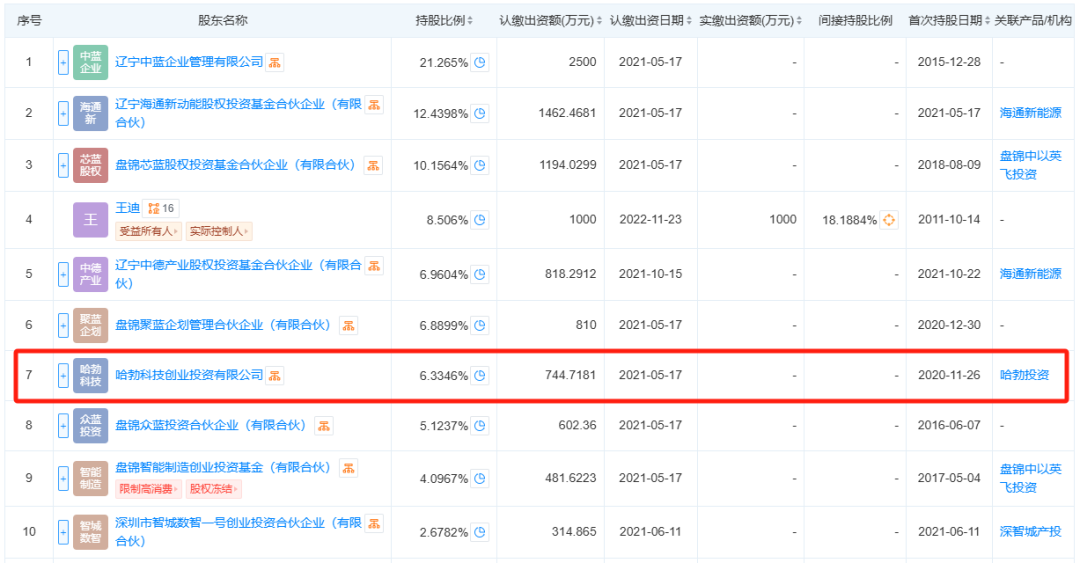The height and width of the screenshot is (563, 1080).
Task: Expand row 2 辽宁海通新动能 shareholder details
Action: click(x=63, y=113)
